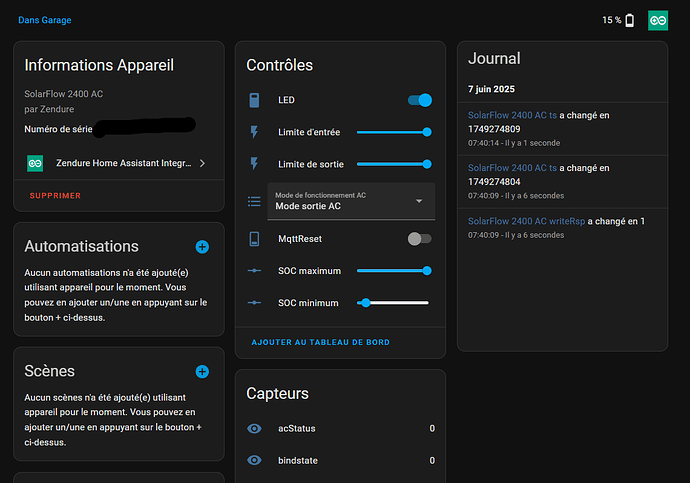Click the LED device icon
This screenshot has width=690, height=483.
coord(254,100)
